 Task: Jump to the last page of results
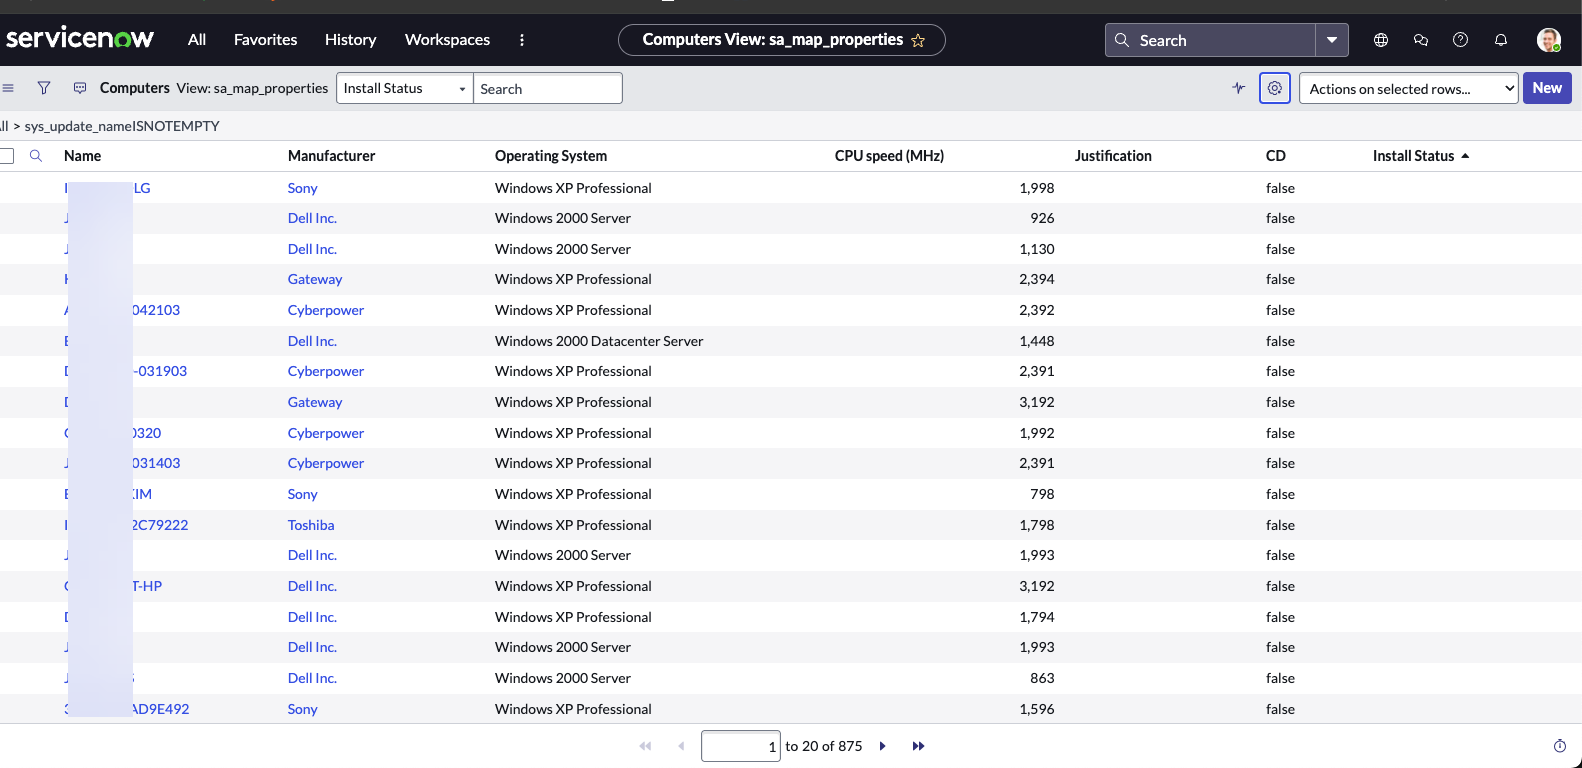click(x=918, y=746)
